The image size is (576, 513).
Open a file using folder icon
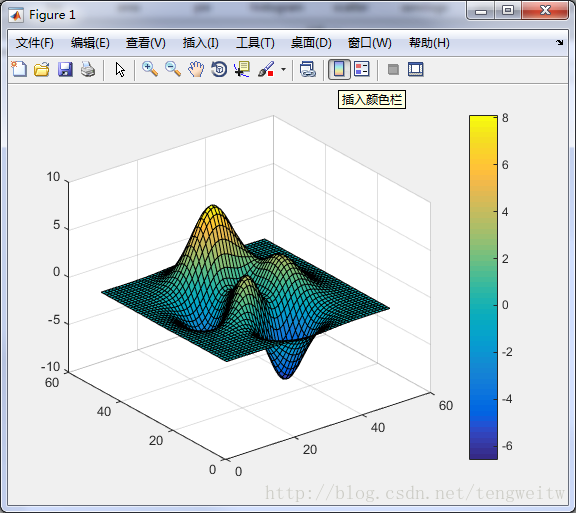[x=42, y=69]
